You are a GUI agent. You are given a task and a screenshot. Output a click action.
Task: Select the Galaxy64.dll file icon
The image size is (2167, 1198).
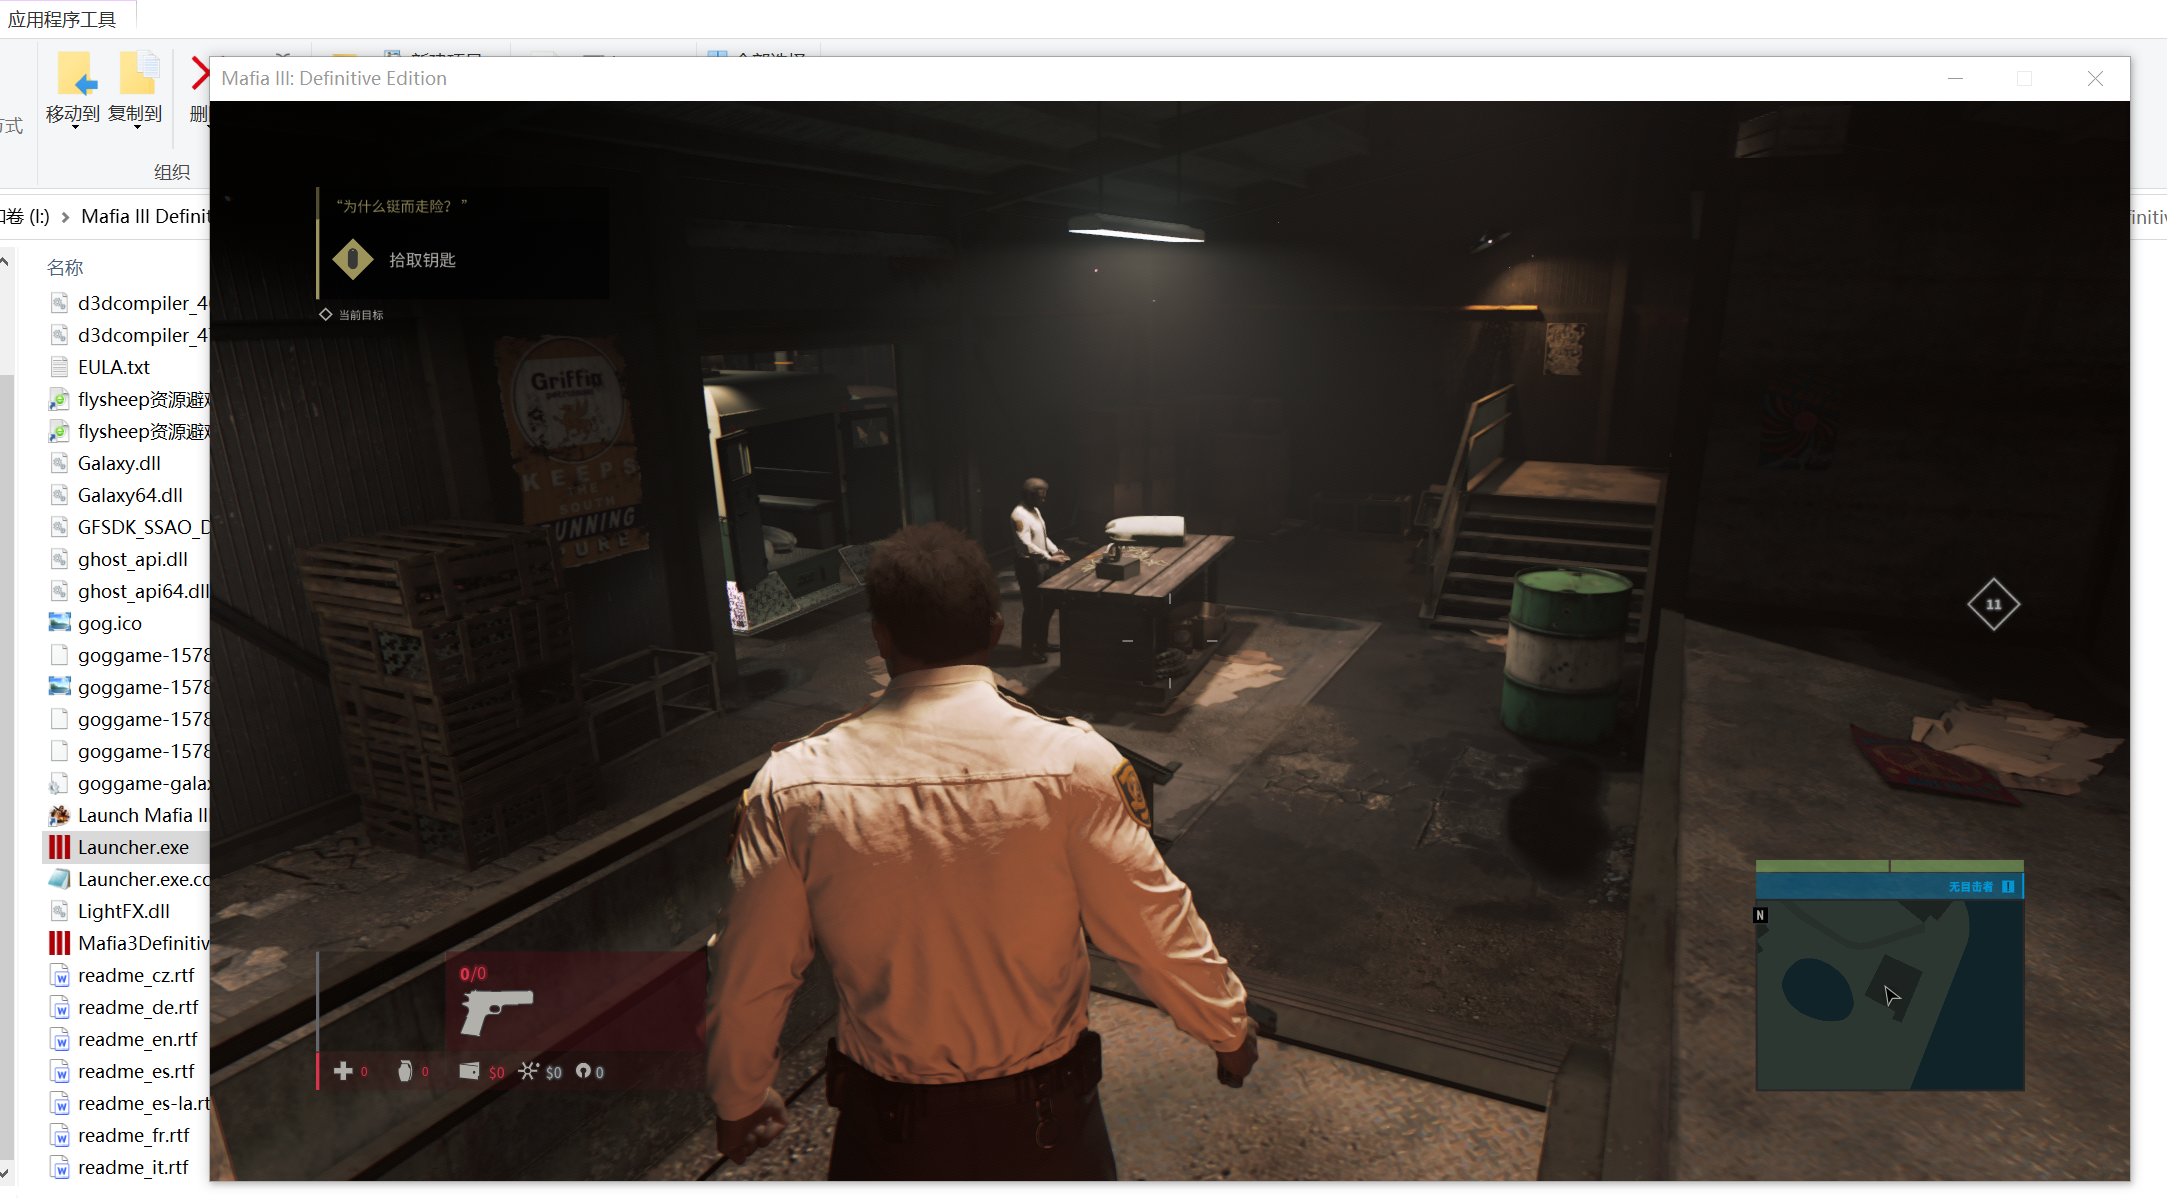click(60, 495)
